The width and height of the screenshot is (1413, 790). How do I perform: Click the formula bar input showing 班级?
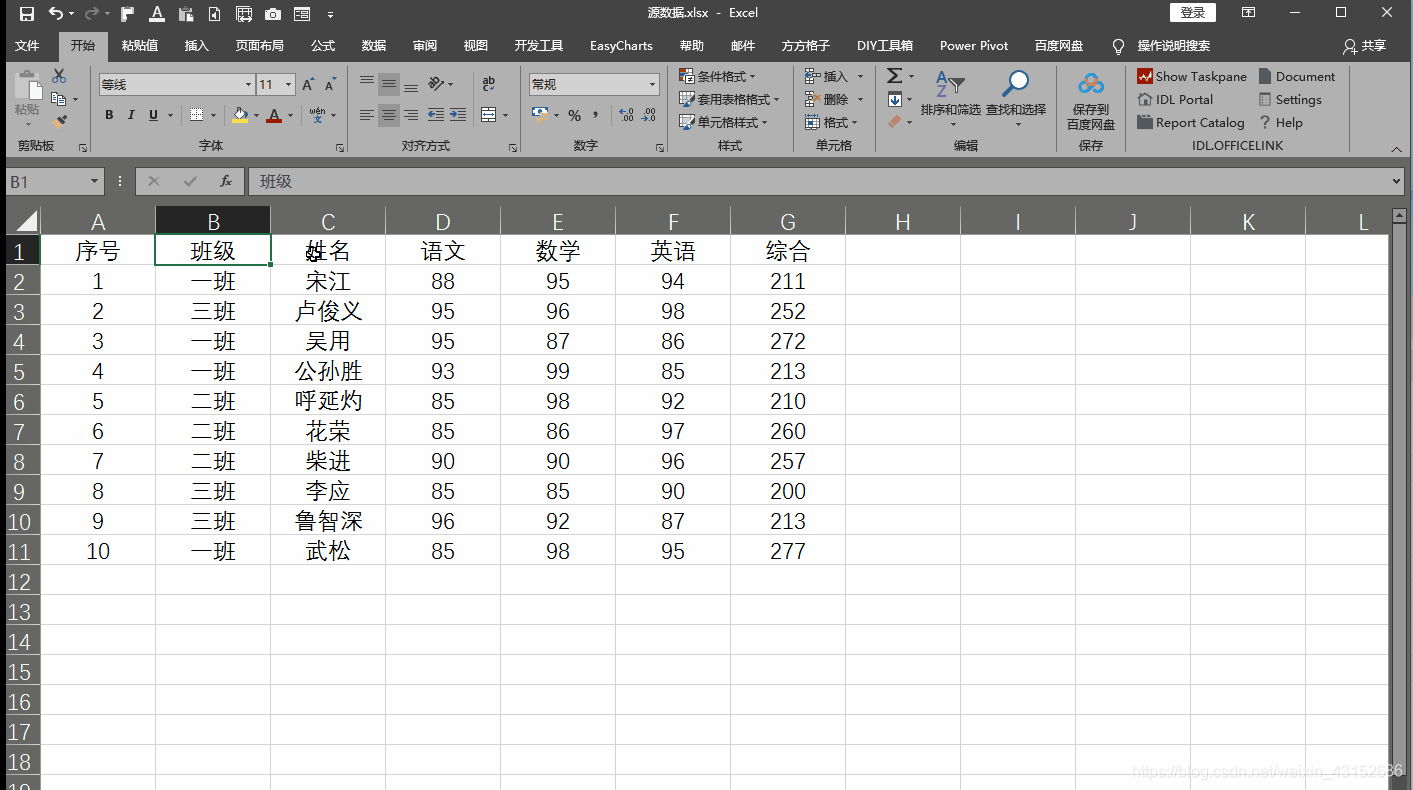tap(818, 181)
